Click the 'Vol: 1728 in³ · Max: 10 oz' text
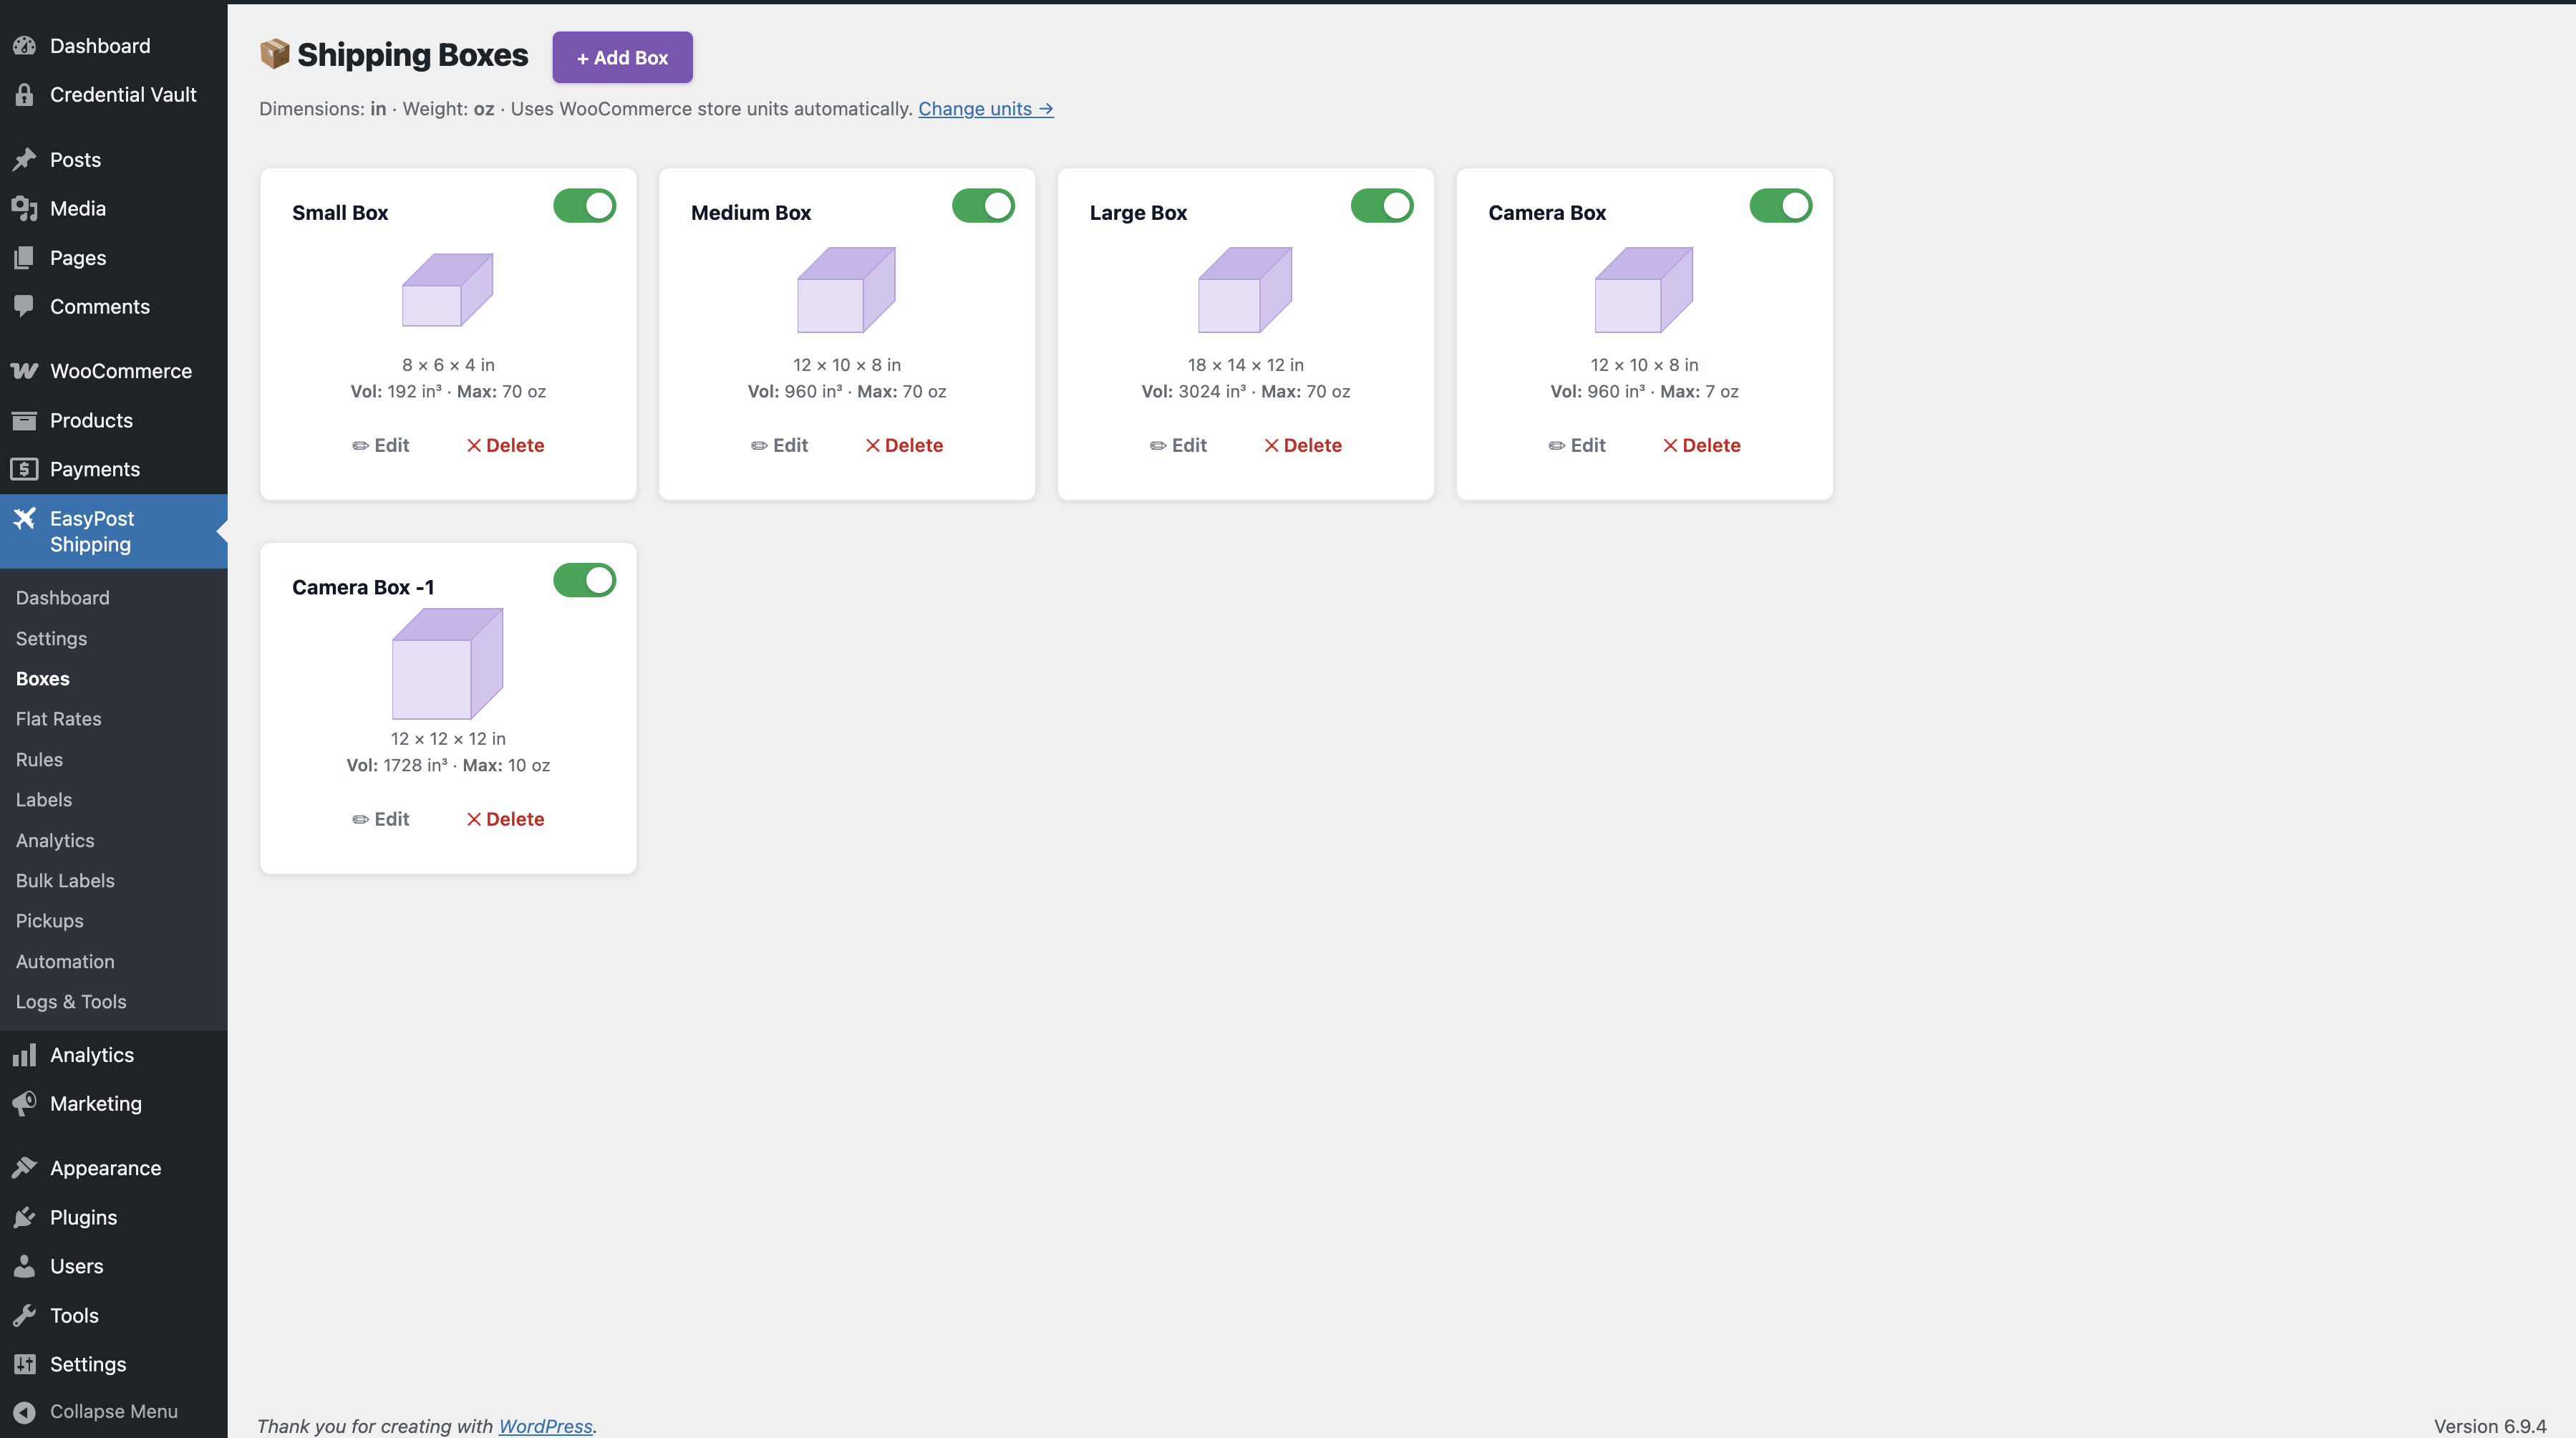Viewport: 2576px width, 1438px height. click(448, 766)
